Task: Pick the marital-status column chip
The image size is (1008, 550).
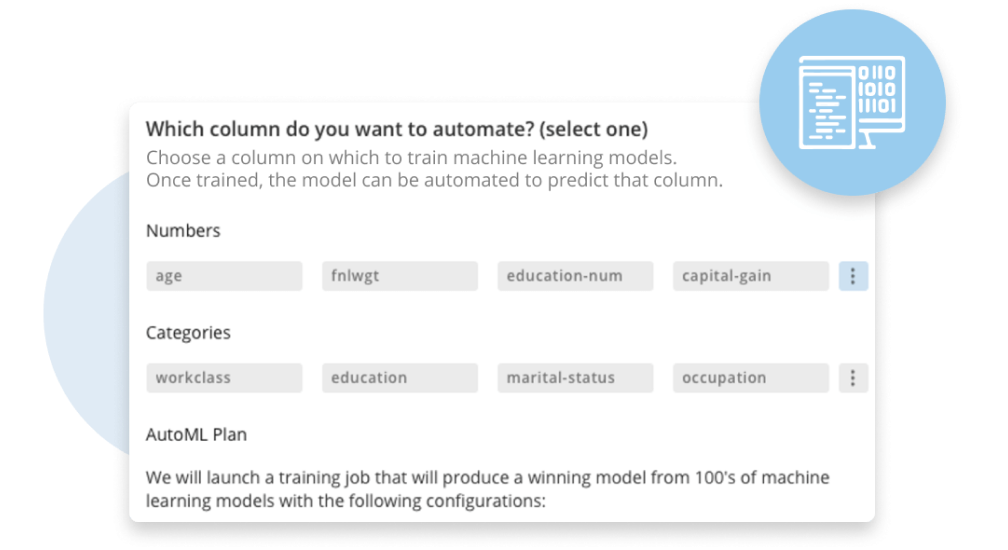Action: click(575, 378)
